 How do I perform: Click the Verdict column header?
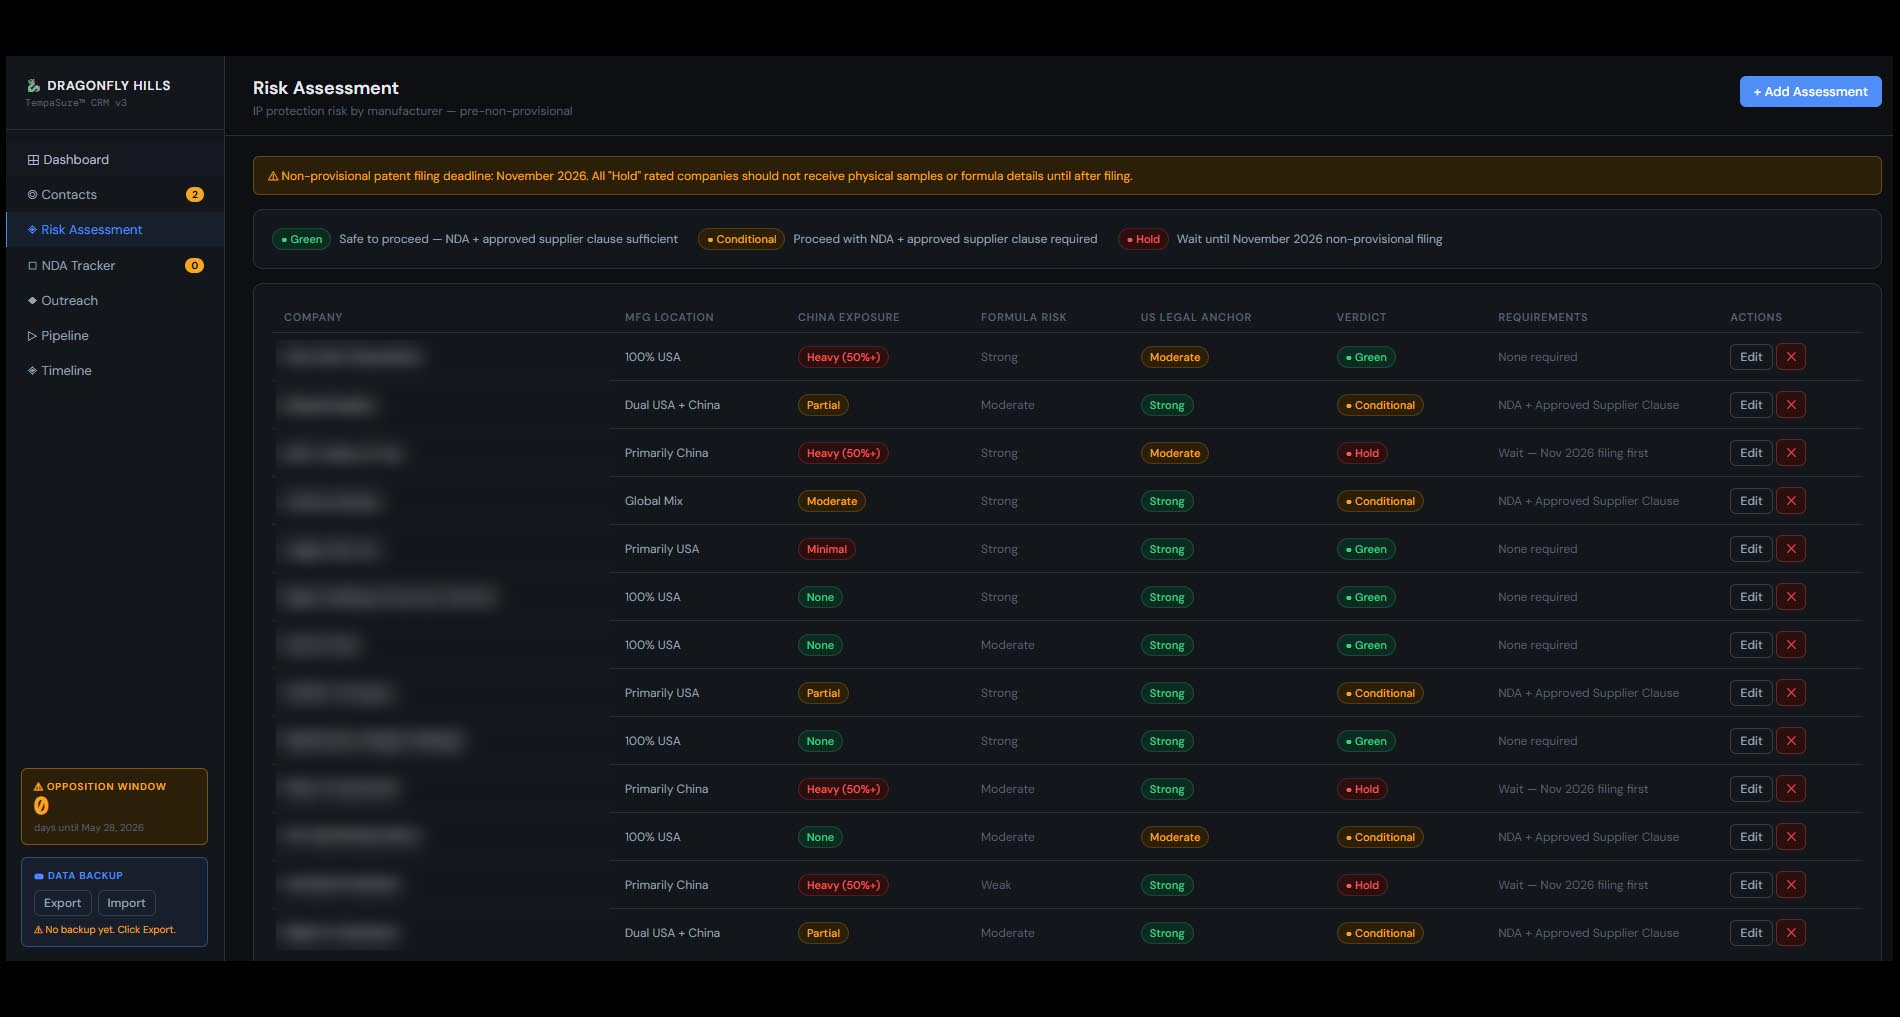click(x=1361, y=317)
